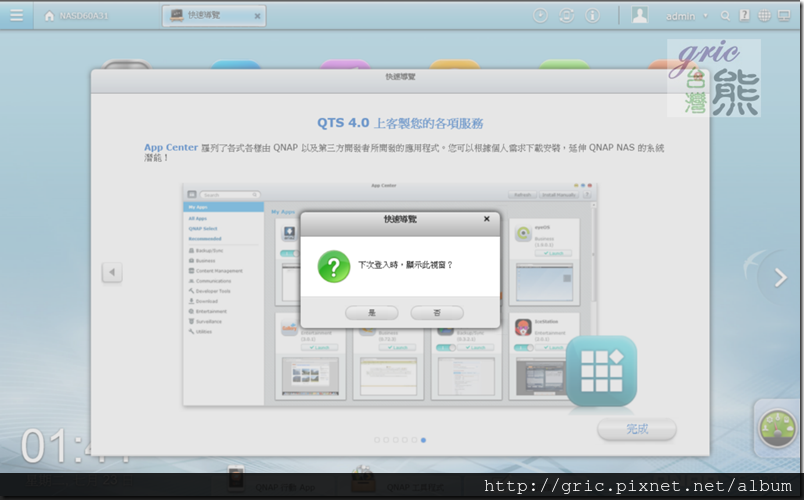Click 否 in the dialog

pos(437,312)
